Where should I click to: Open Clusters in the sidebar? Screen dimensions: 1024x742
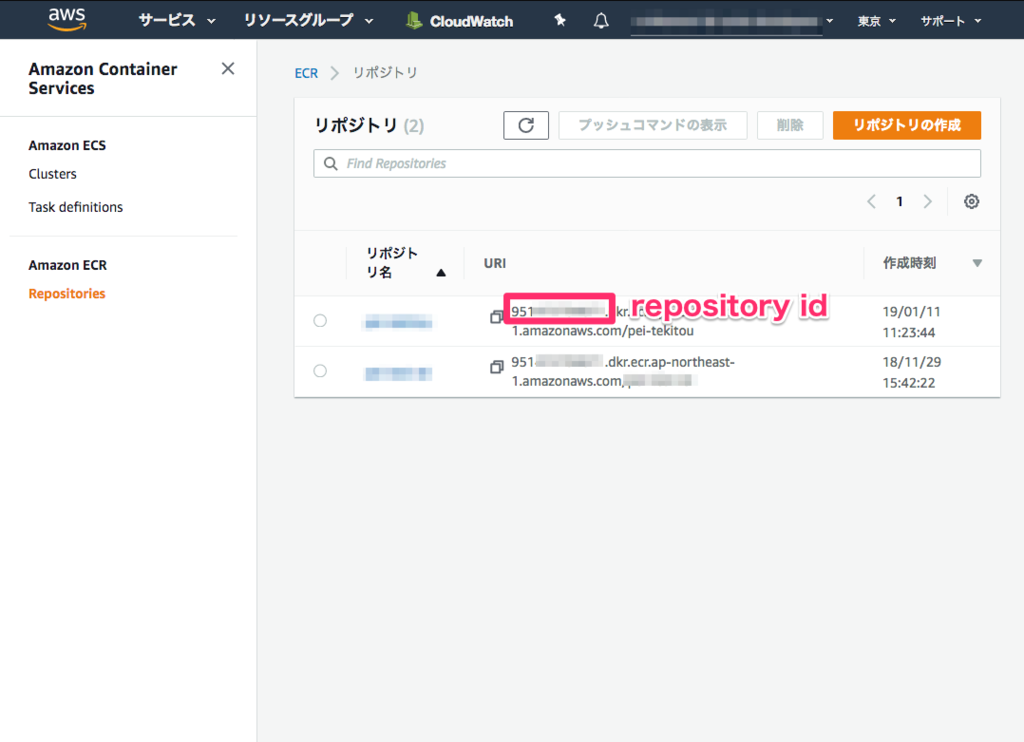pos(52,174)
